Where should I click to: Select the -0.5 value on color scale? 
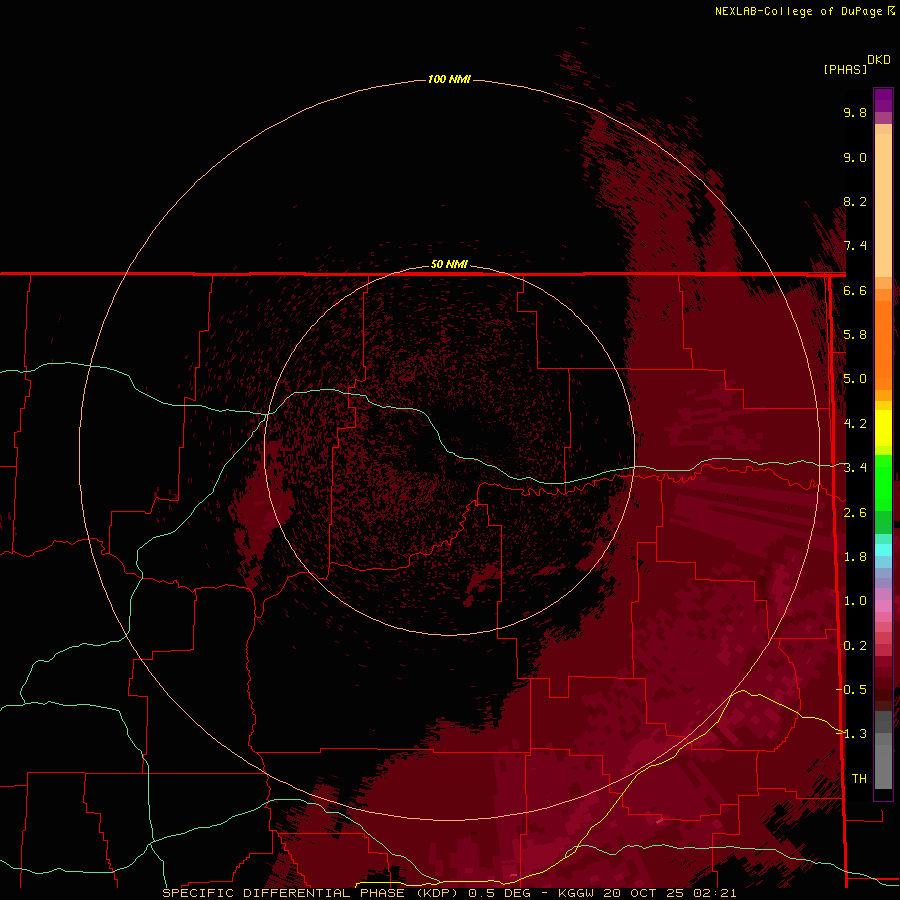coord(851,689)
